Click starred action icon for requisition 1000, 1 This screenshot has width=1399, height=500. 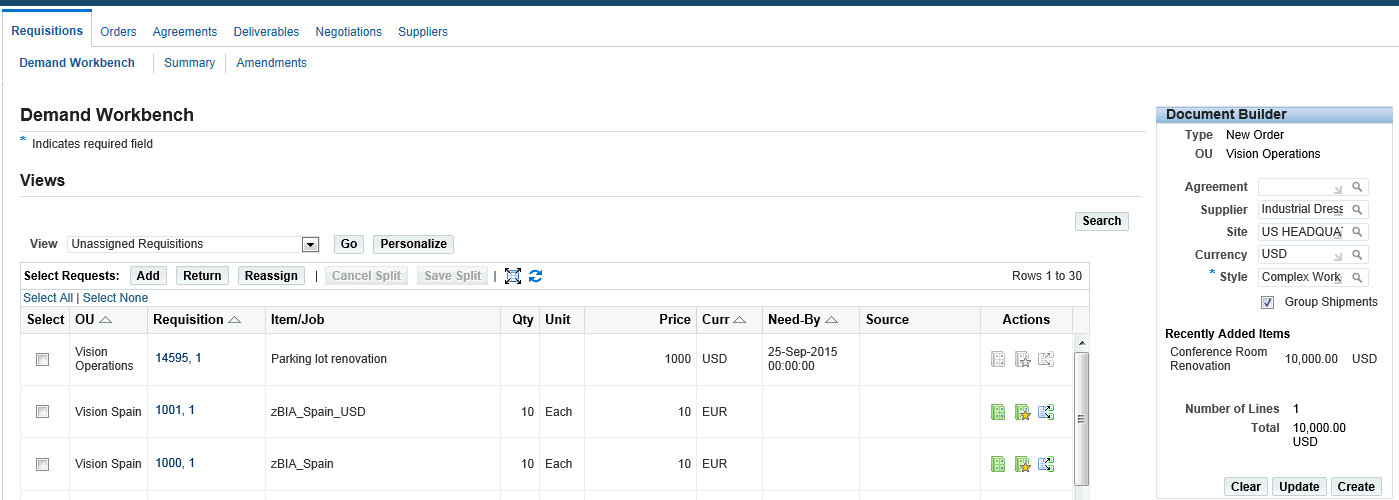point(1022,464)
